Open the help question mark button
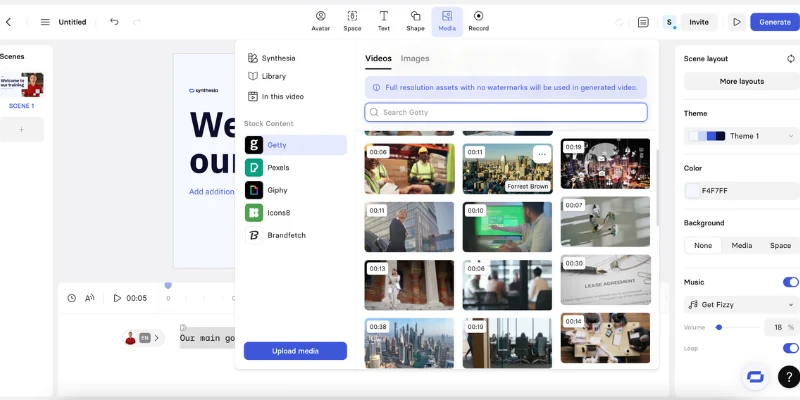 coord(788,377)
